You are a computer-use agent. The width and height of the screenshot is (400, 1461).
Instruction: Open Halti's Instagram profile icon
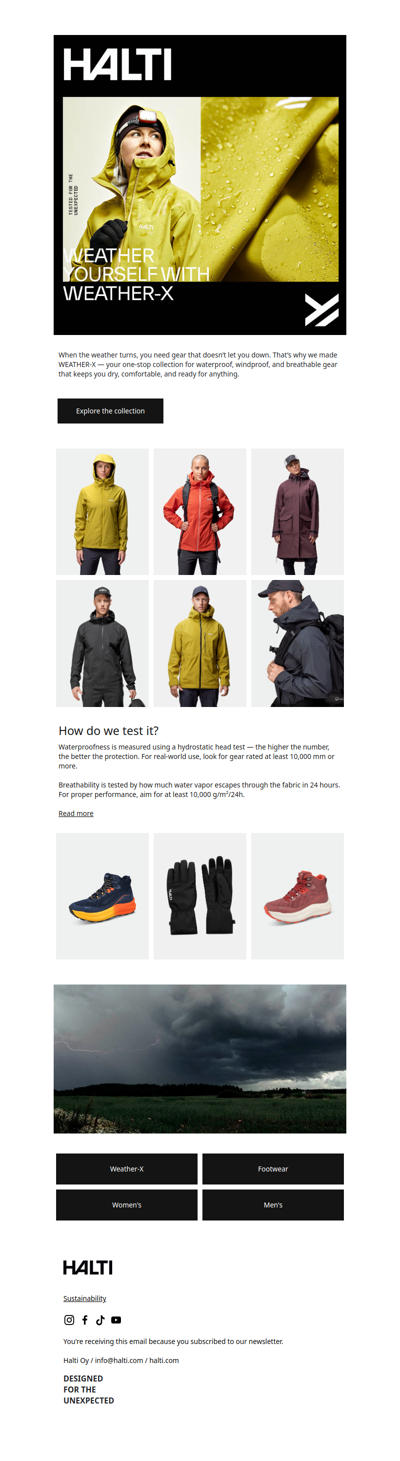point(69,1320)
